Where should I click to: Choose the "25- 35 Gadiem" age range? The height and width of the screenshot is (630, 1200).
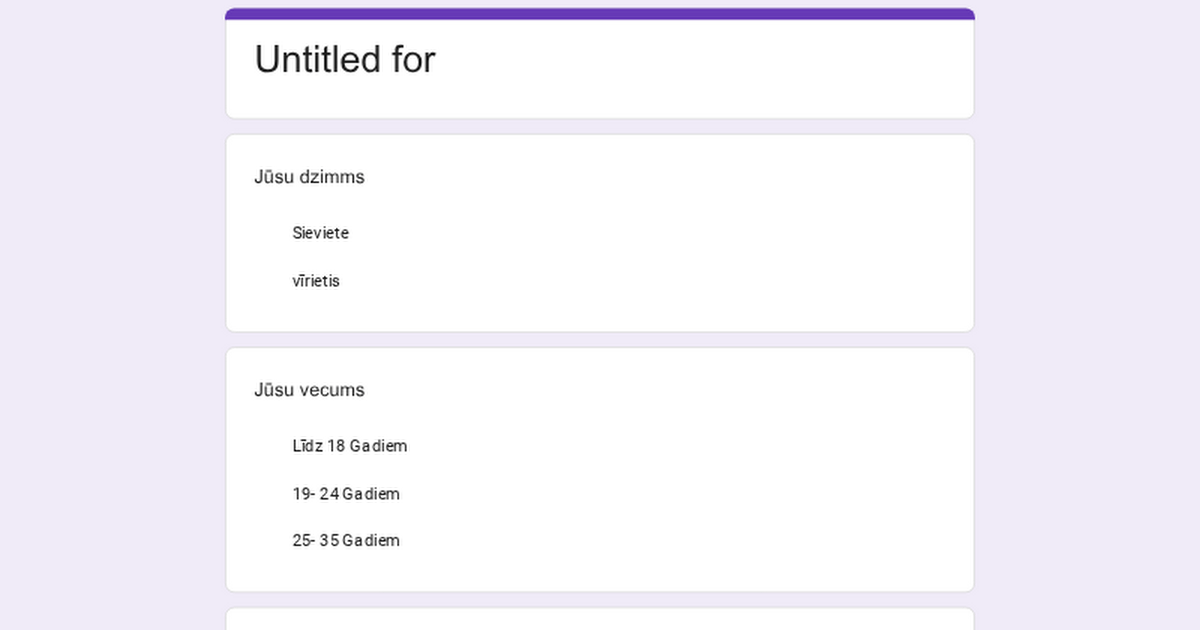tap(345, 541)
